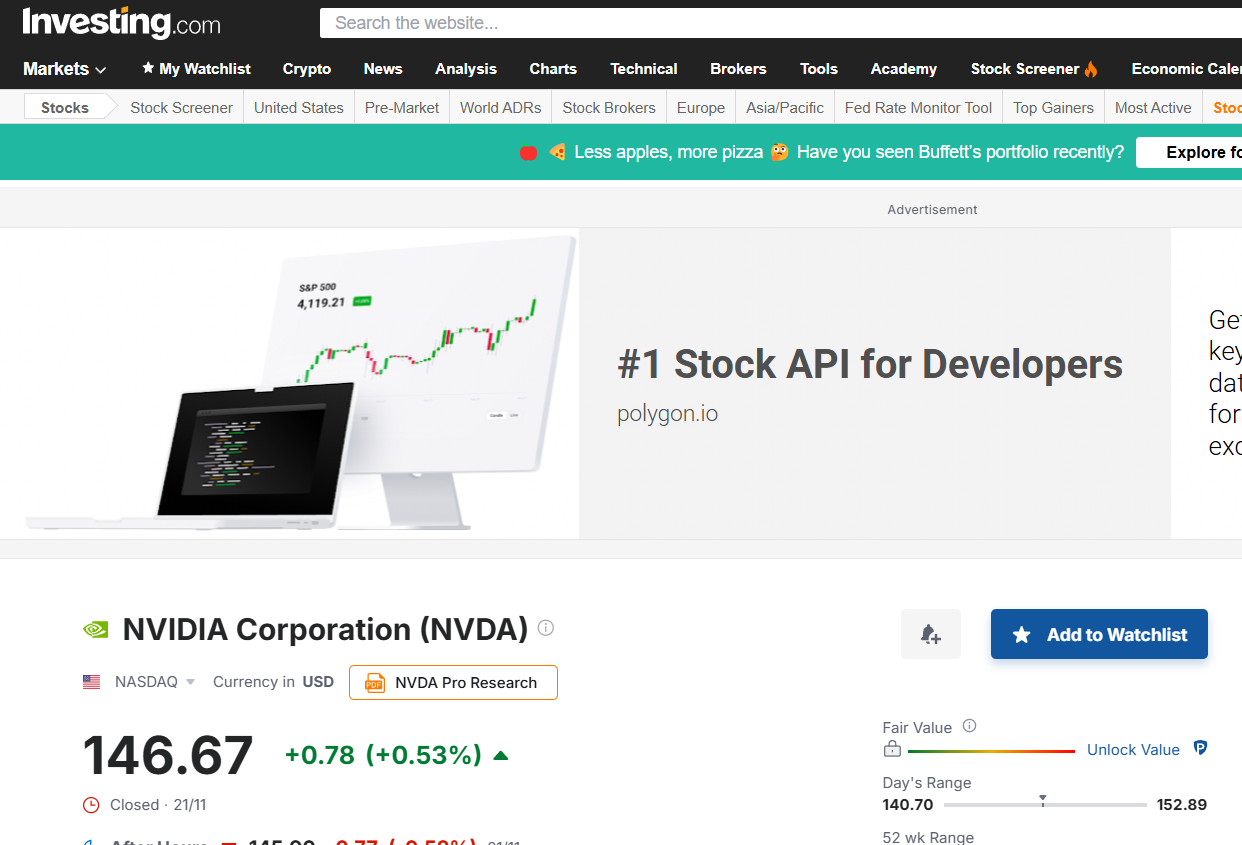Click the pizza emoji in the teal banner
This screenshot has height=845, width=1242.
(x=557, y=152)
